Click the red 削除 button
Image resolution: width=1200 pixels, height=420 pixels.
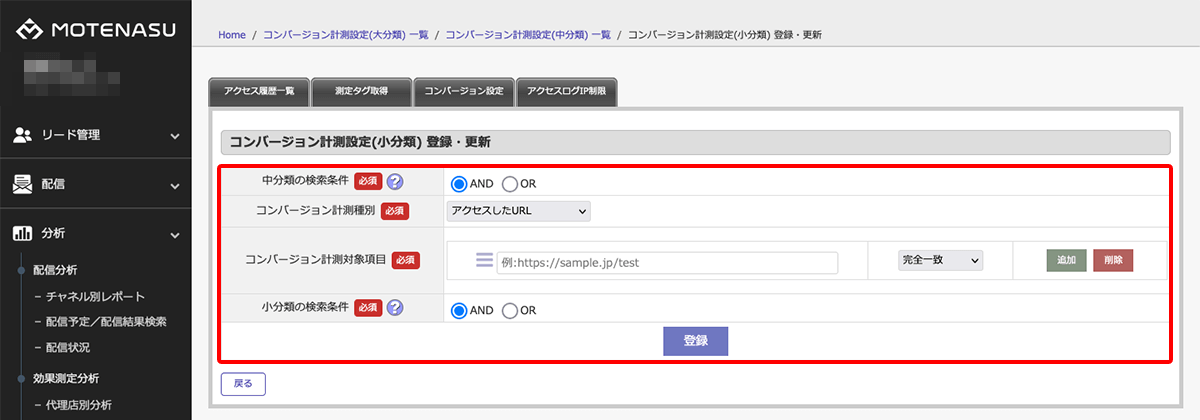[x=1113, y=260]
